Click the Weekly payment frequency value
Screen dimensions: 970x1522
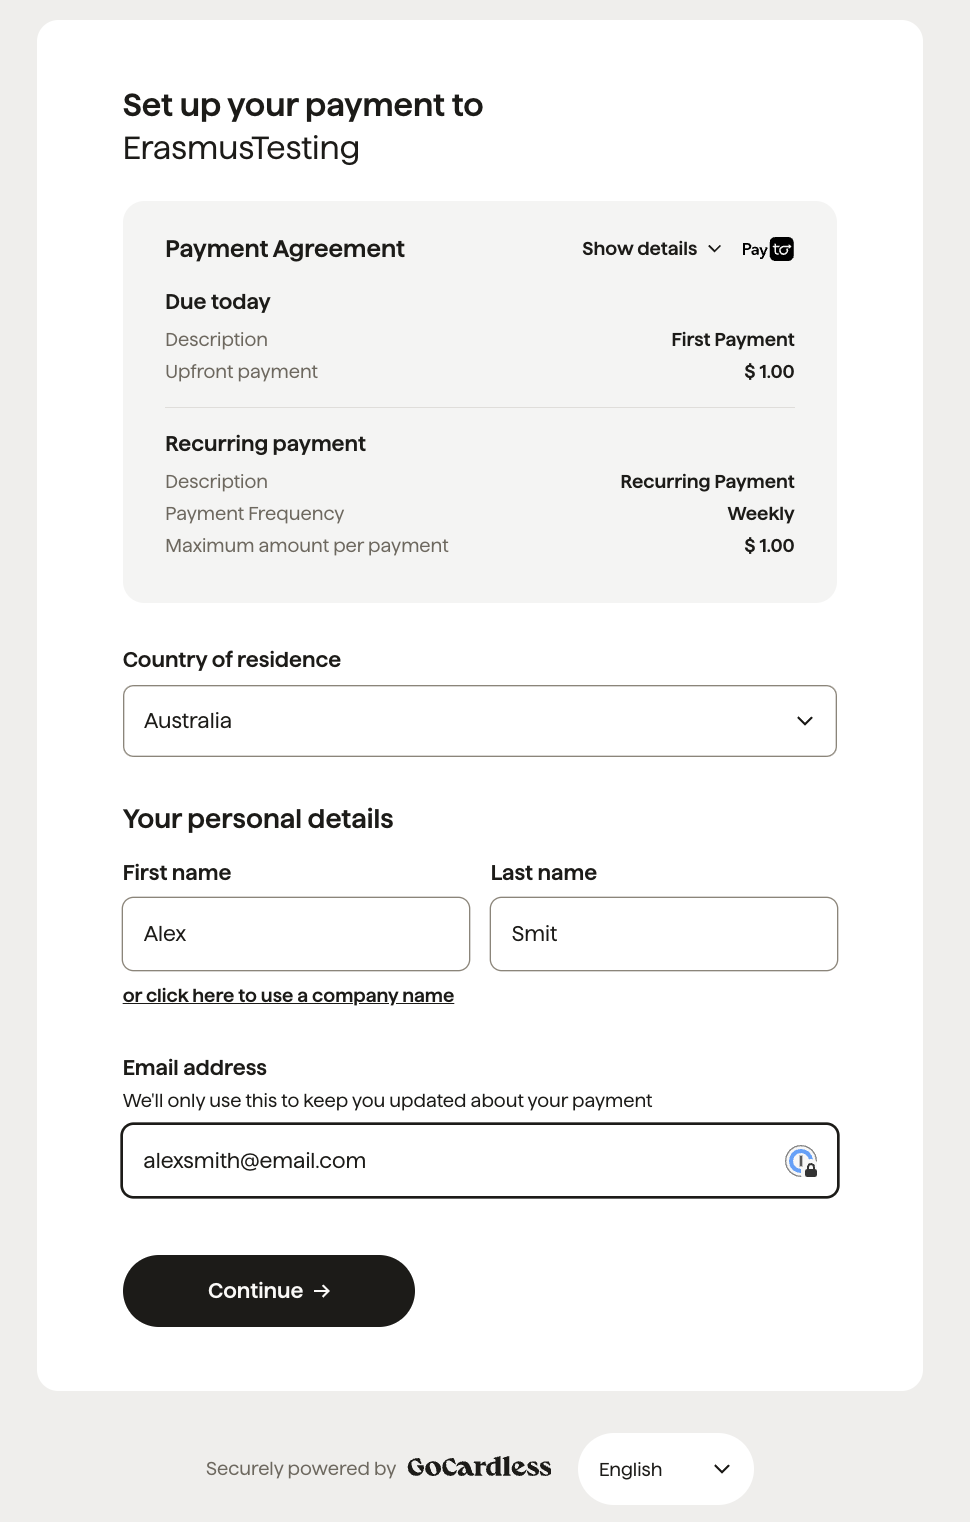pyautogui.click(x=761, y=514)
